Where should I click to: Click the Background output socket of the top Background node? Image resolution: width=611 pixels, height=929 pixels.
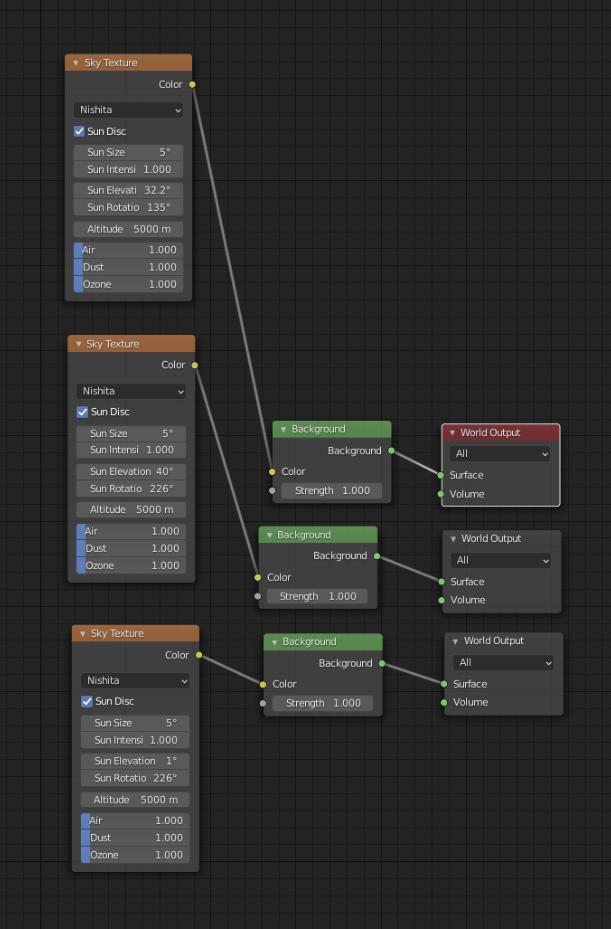click(x=391, y=451)
